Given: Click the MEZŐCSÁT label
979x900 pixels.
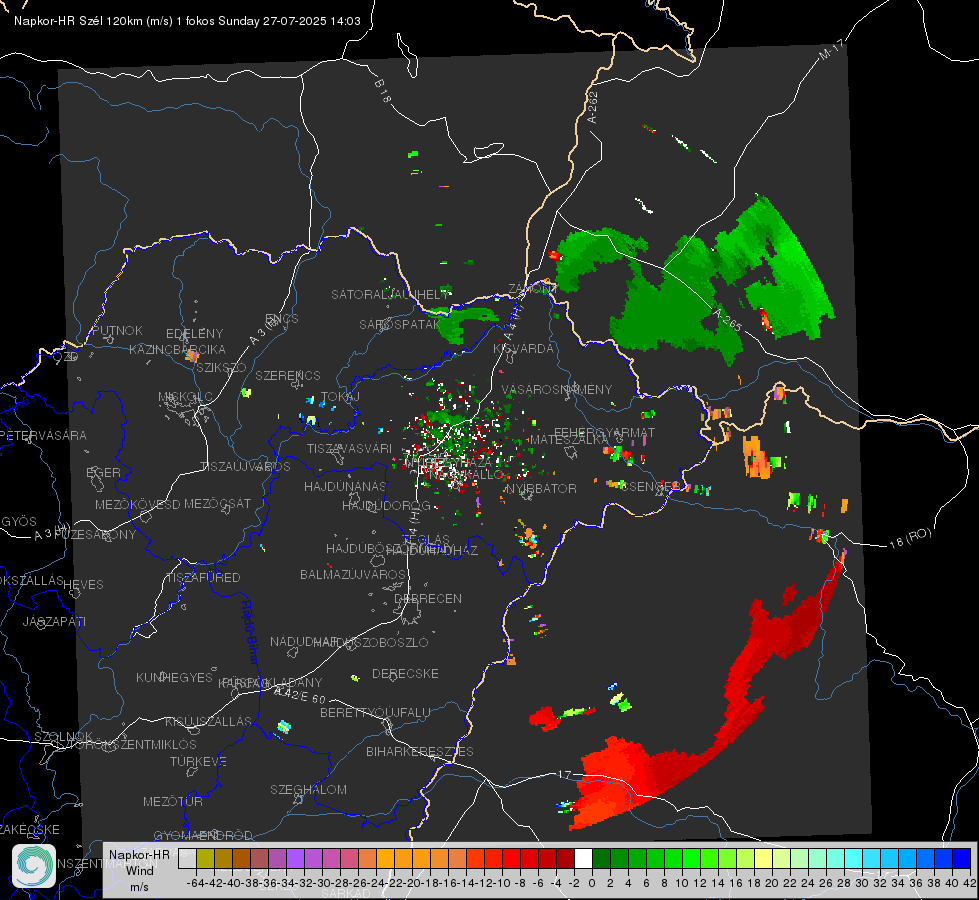Looking at the screenshot, I should click(217, 503).
